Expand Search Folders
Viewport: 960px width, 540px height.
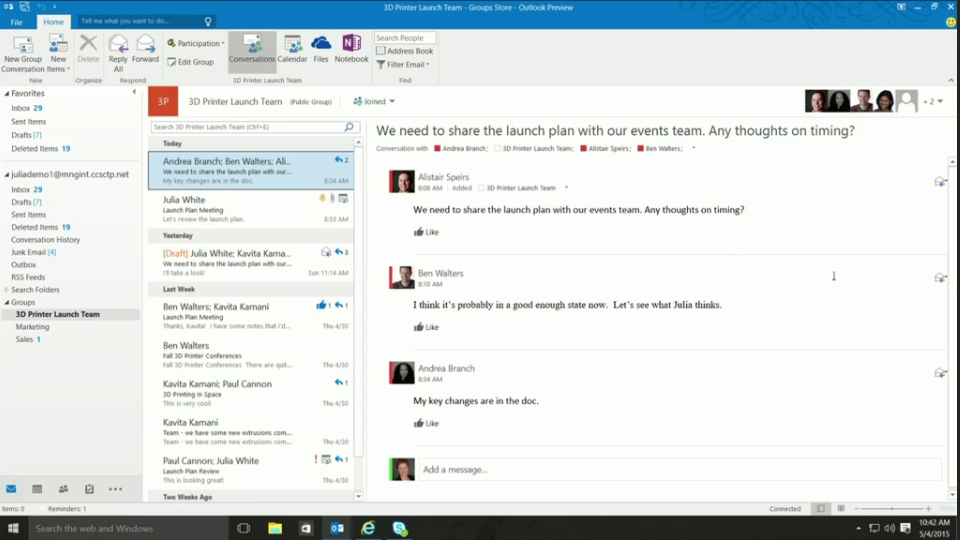(x=7, y=290)
